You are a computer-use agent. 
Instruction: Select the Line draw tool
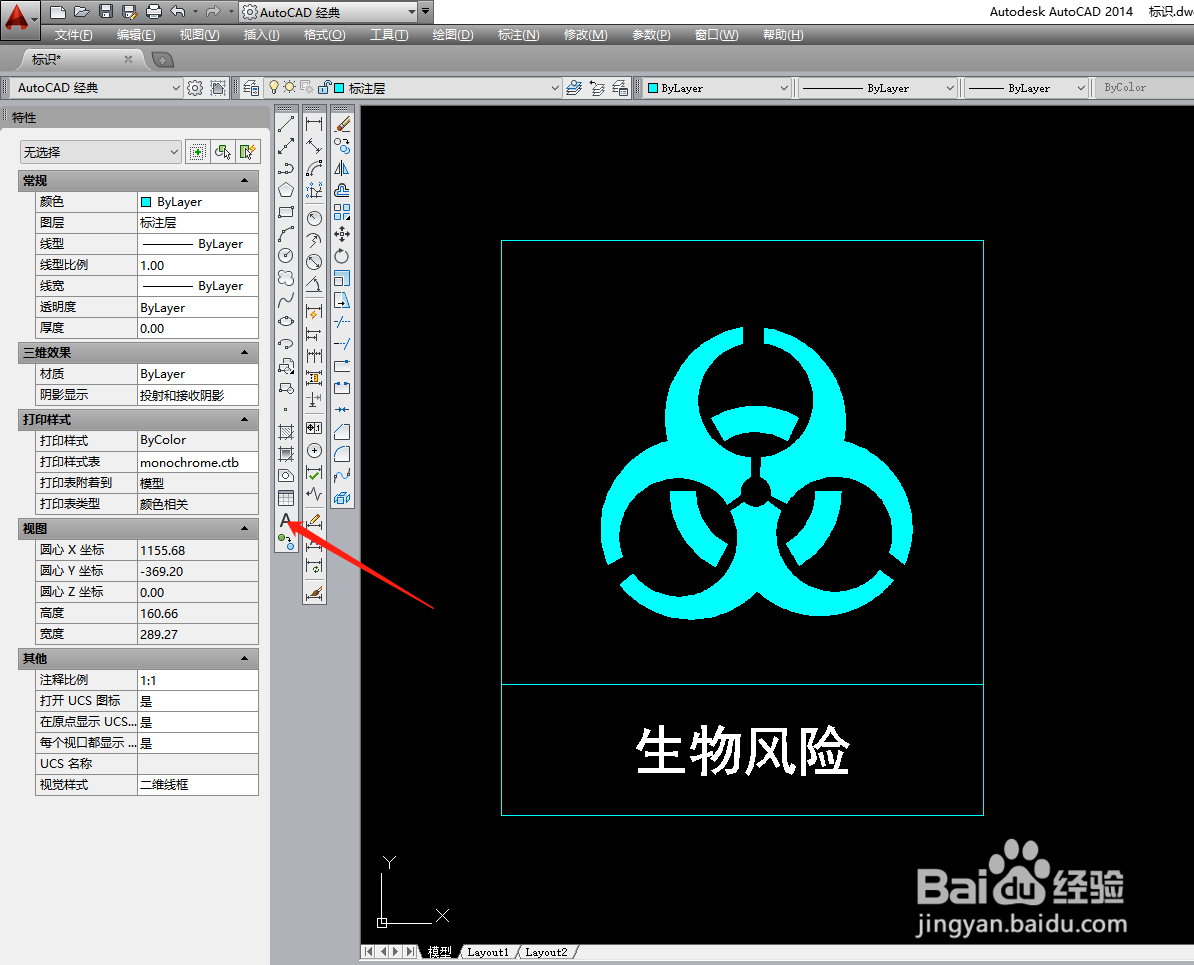point(286,124)
